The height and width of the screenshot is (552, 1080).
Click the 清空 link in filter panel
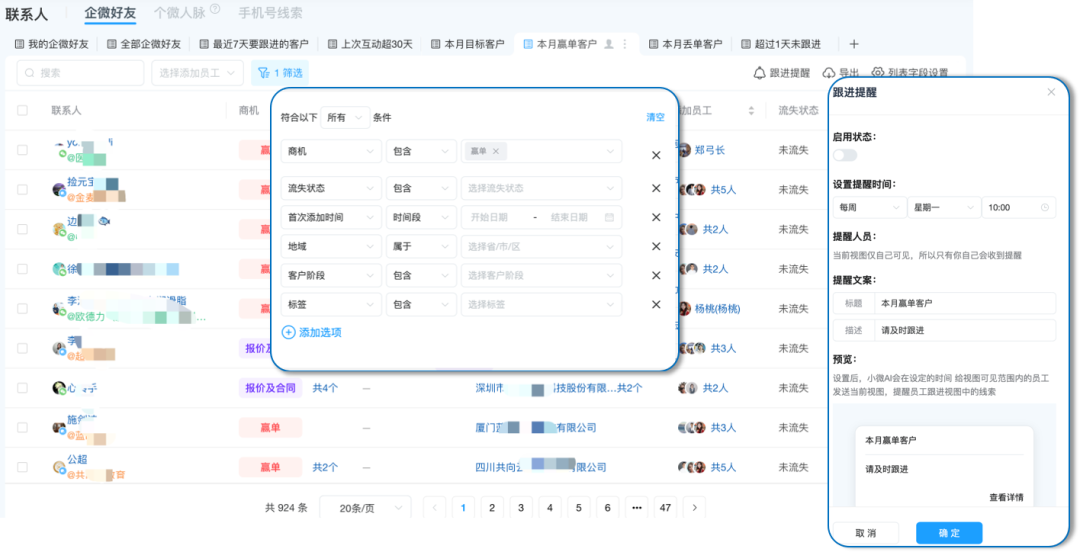point(655,117)
